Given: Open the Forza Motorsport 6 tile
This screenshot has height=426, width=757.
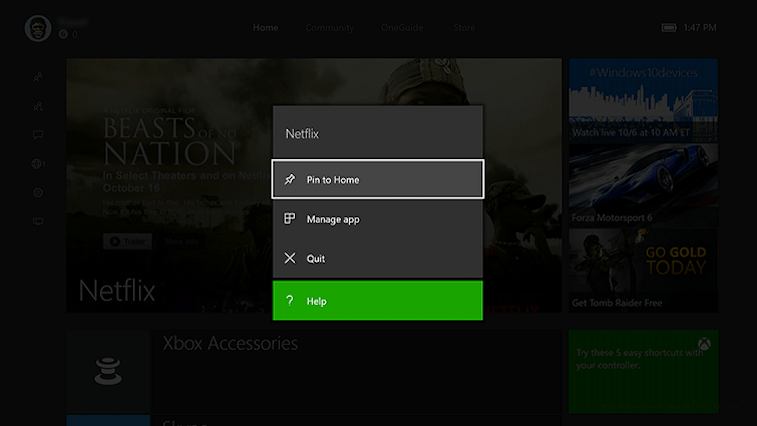Looking at the screenshot, I should click(643, 185).
